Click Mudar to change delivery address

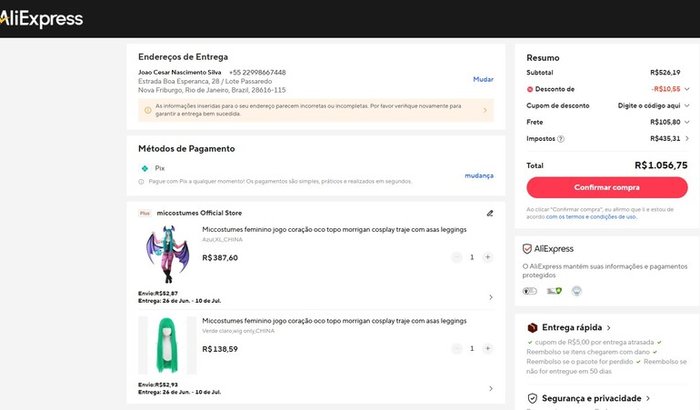click(483, 79)
